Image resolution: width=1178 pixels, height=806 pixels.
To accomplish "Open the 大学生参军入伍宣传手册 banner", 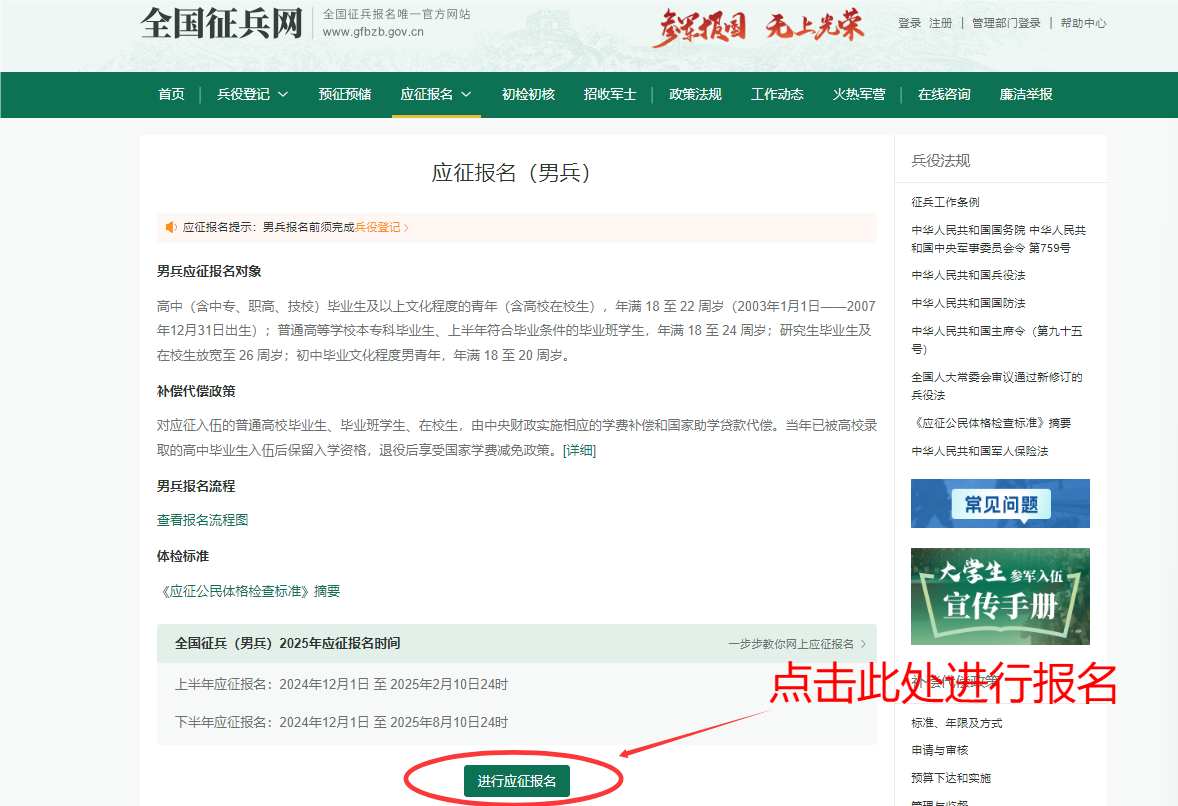I will coord(1000,596).
